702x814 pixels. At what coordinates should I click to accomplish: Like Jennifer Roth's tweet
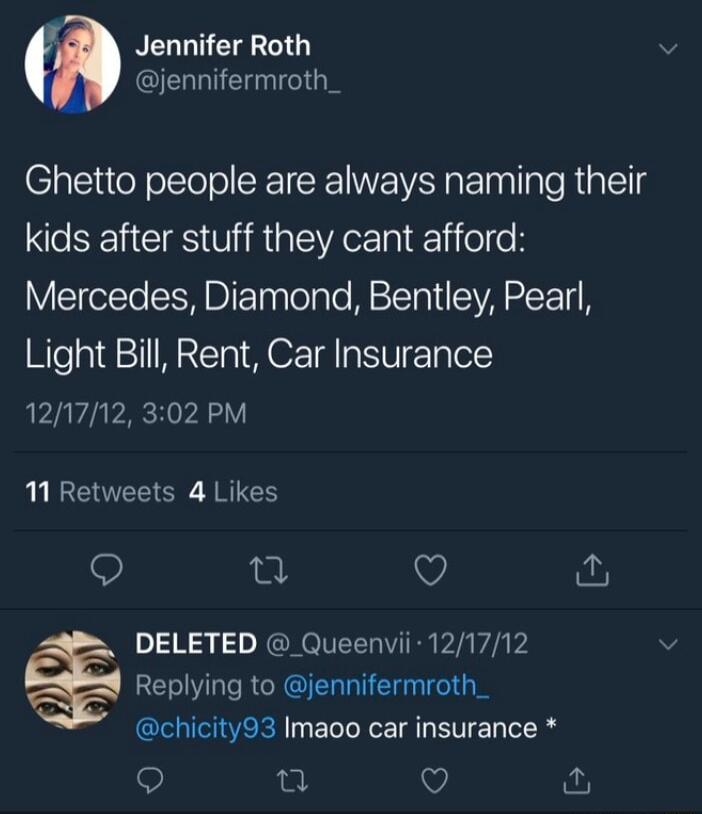[x=432, y=570]
